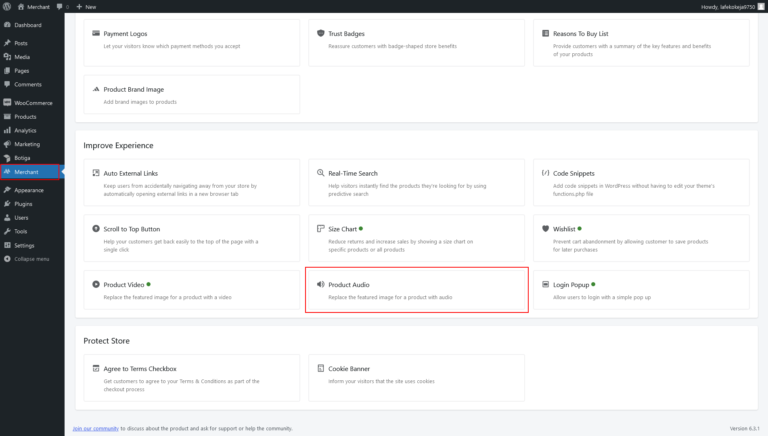Open the Real-Time Search title
The image size is (768, 436).
[x=353, y=173]
